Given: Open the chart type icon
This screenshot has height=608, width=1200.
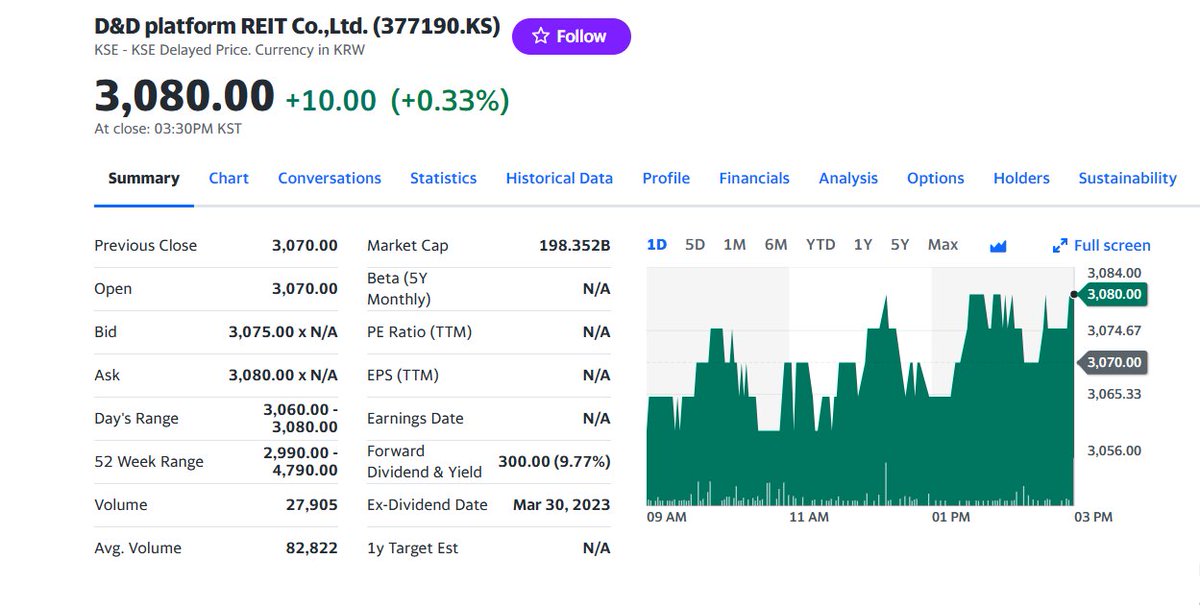Looking at the screenshot, I should pyautogui.click(x=997, y=246).
